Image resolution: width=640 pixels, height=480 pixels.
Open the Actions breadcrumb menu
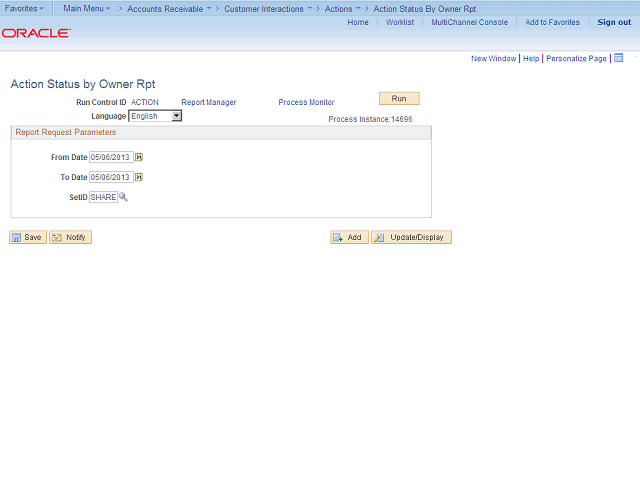pyautogui.click(x=342, y=9)
